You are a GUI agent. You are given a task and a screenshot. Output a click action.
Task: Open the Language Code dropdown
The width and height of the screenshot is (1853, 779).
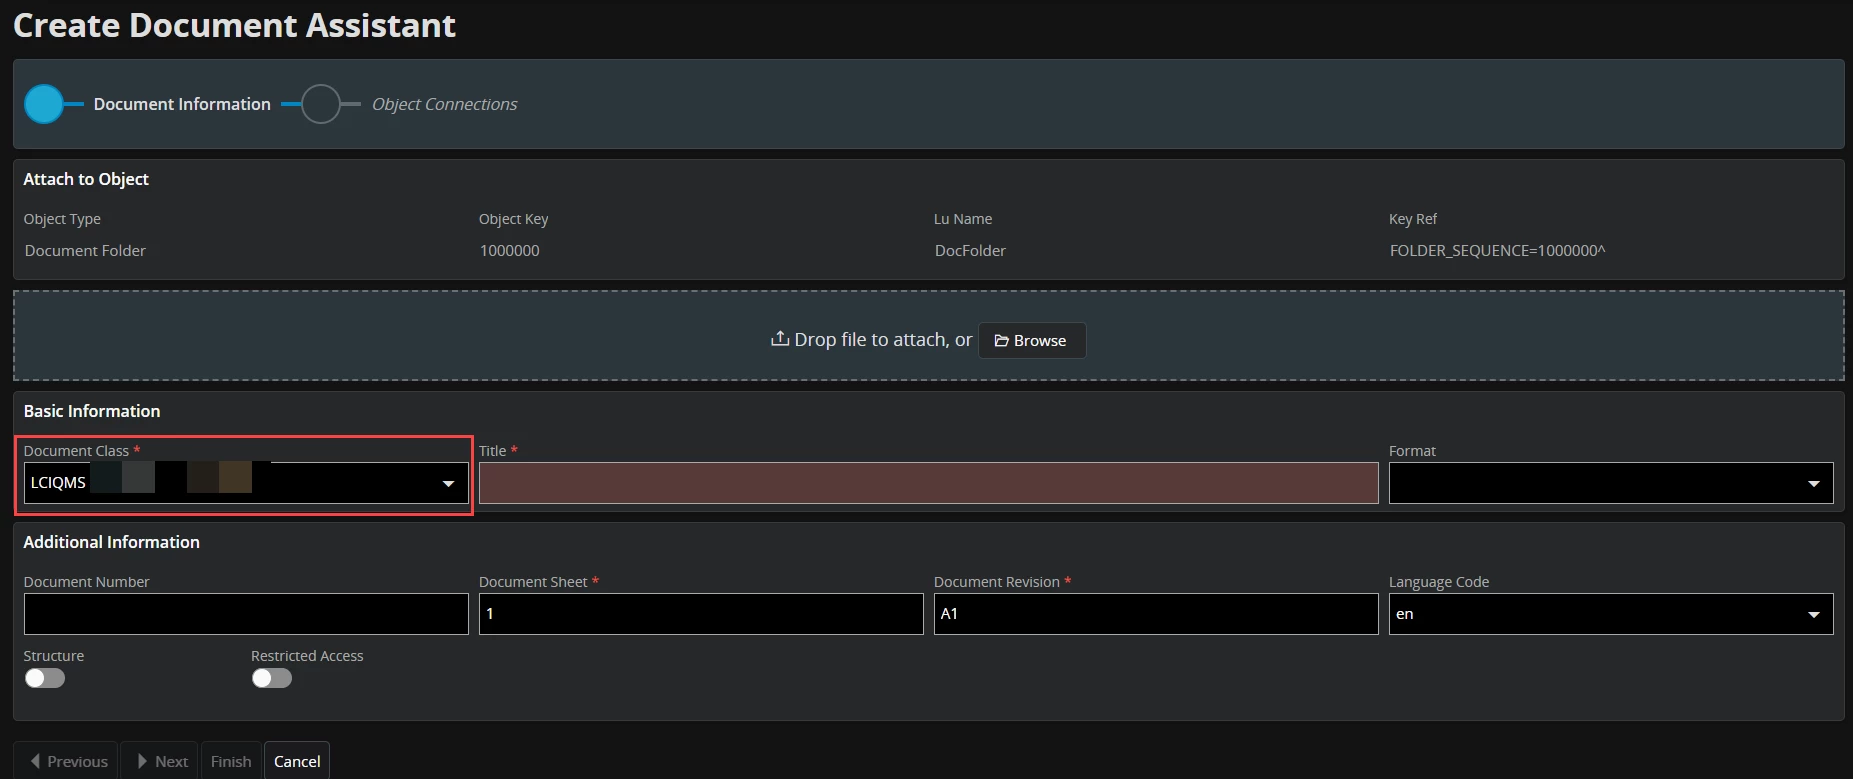[x=1813, y=615]
